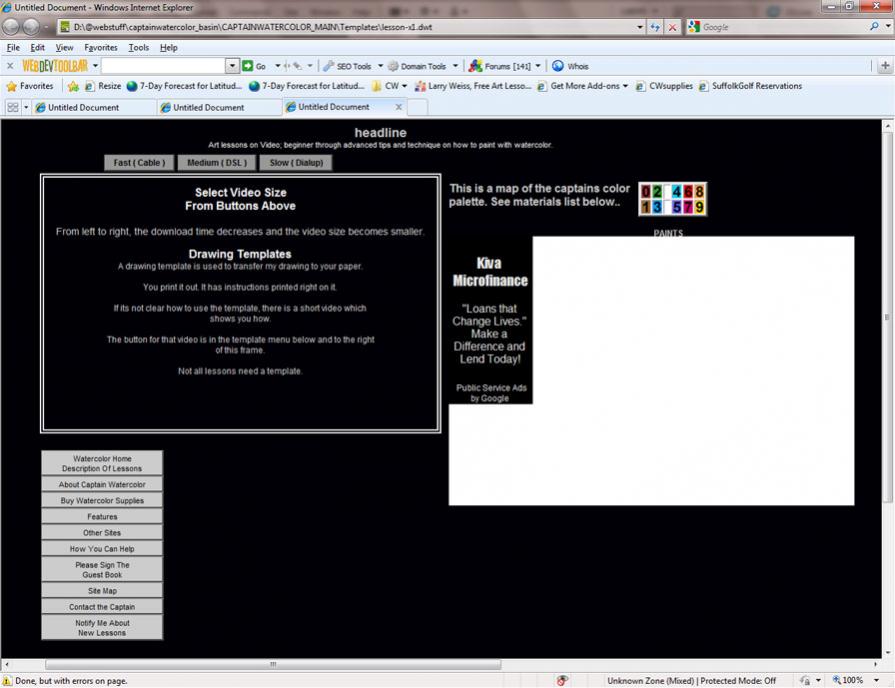This screenshot has width=895, height=688.
Task: Open the Help menu
Action: tap(168, 48)
